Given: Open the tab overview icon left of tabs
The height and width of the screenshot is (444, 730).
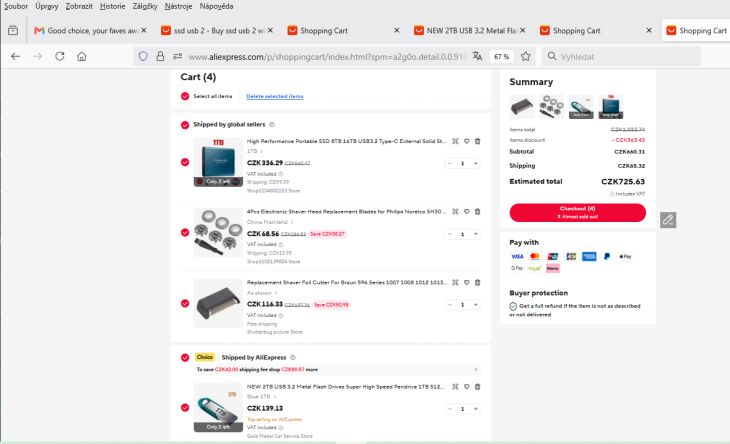Looking at the screenshot, I should pyautogui.click(x=13, y=30).
